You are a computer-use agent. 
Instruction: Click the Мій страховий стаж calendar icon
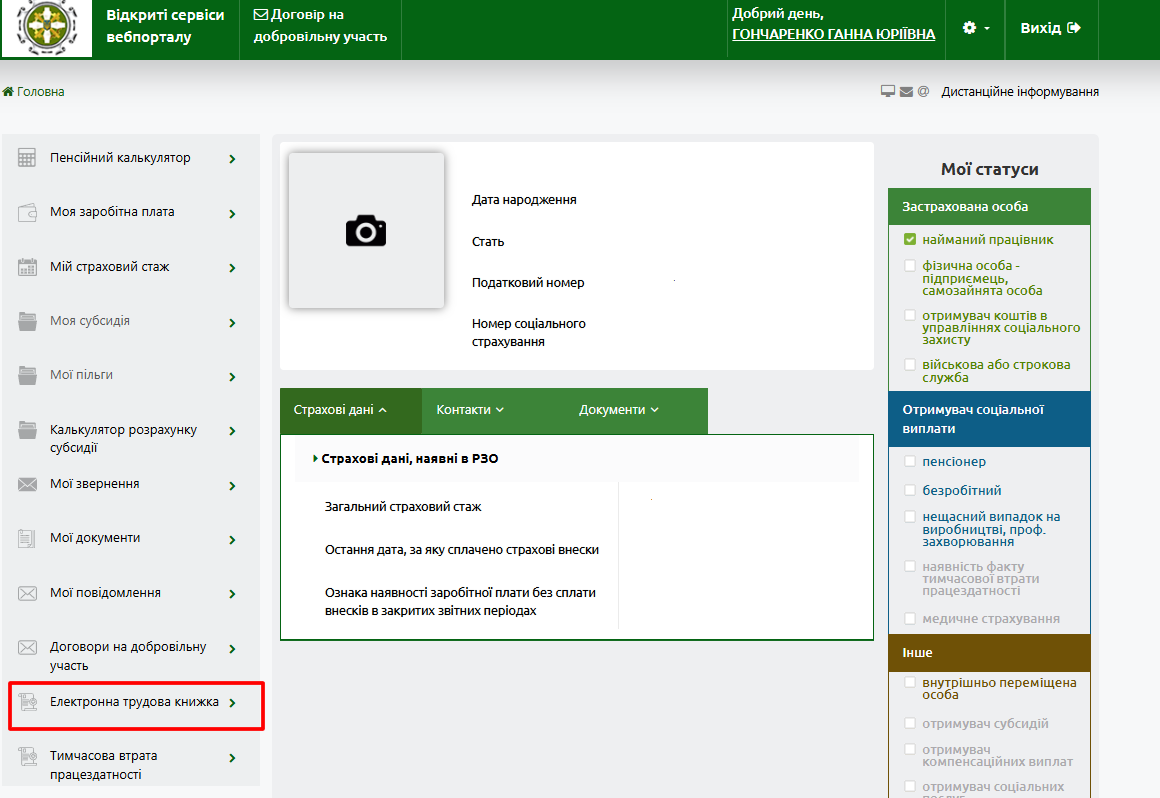pyautogui.click(x=27, y=267)
